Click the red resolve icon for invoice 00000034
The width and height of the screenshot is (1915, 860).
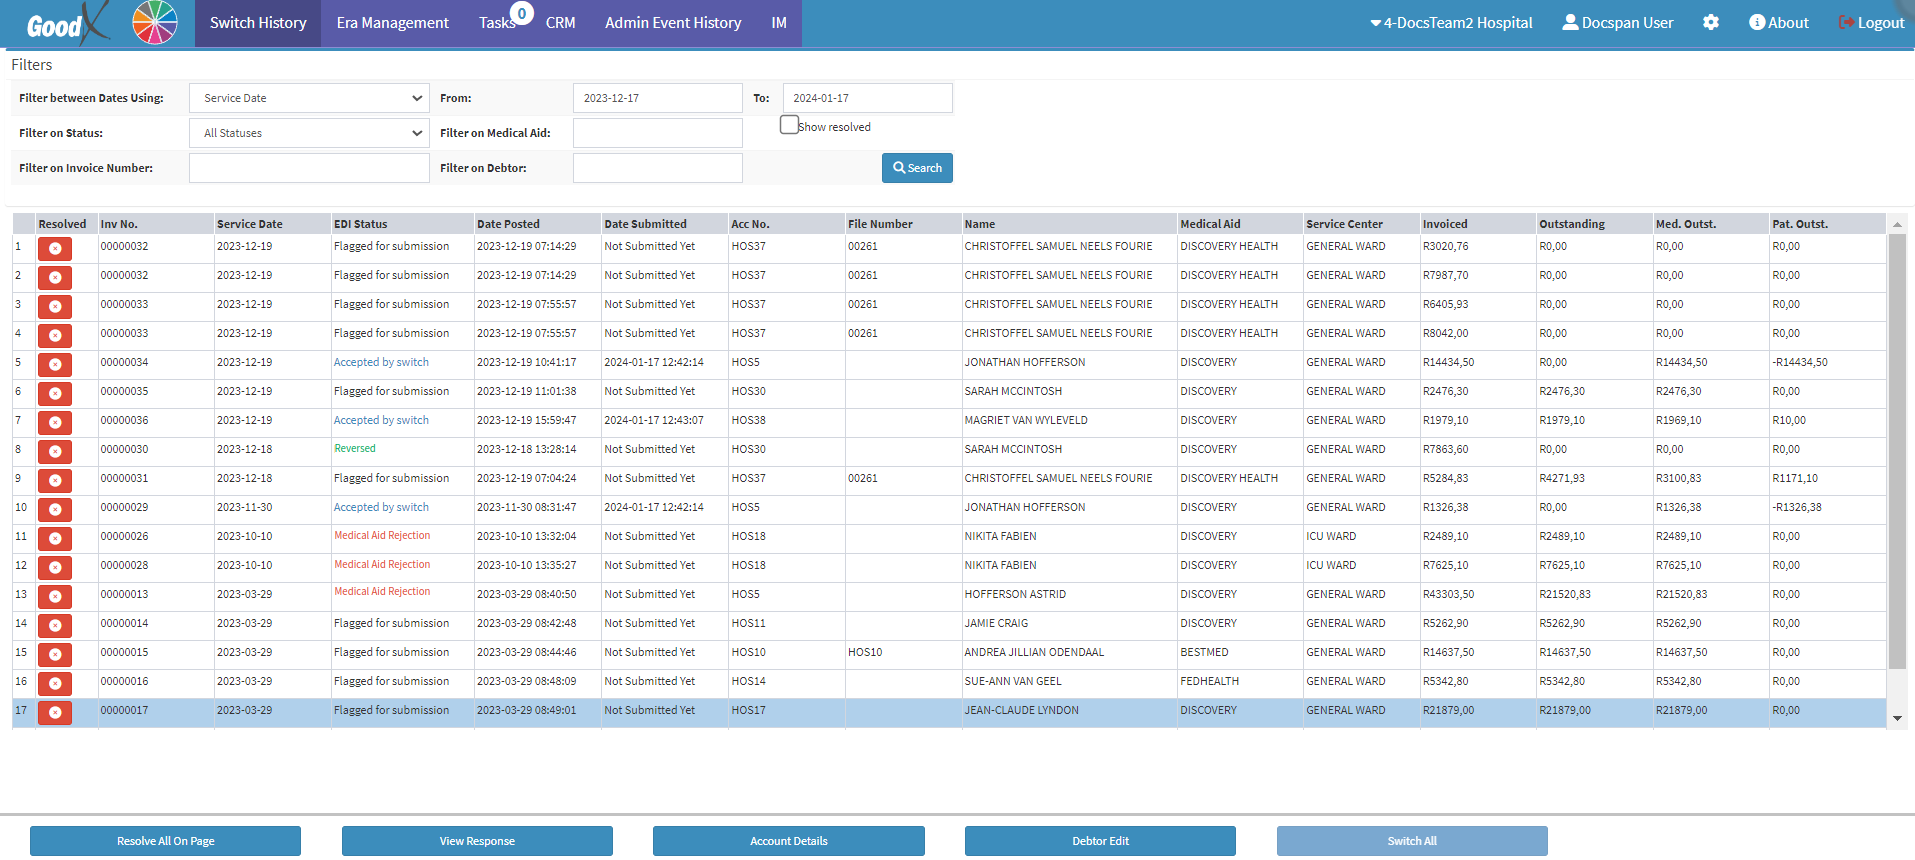click(x=55, y=365)
